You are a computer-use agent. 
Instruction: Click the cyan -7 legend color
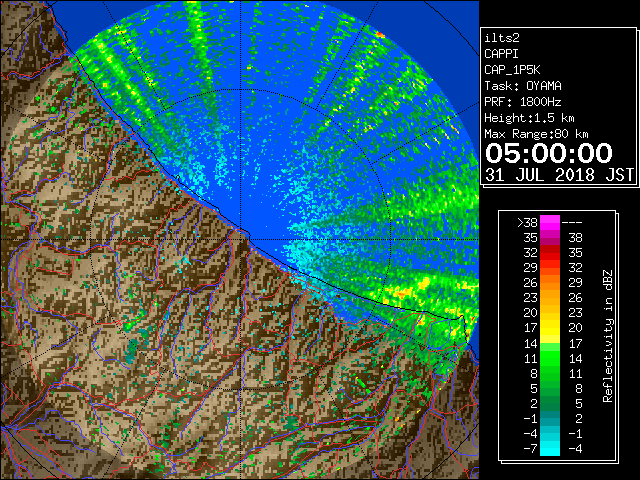(550, 448)
